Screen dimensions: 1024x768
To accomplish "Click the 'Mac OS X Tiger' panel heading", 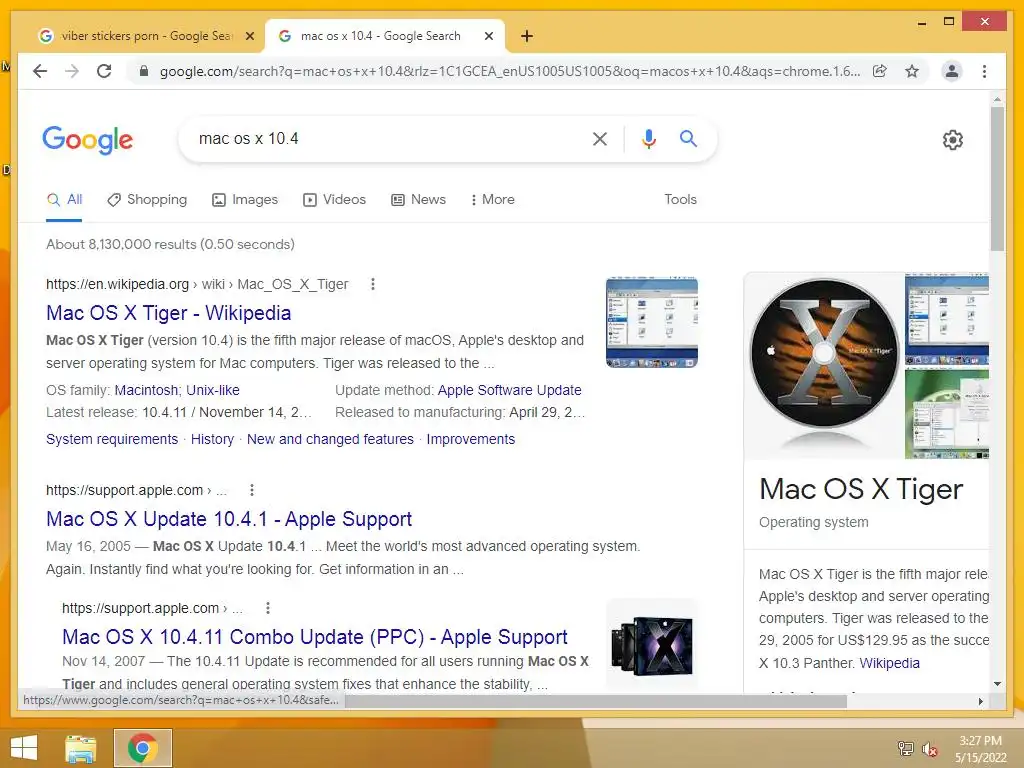I will pos(861,489).
